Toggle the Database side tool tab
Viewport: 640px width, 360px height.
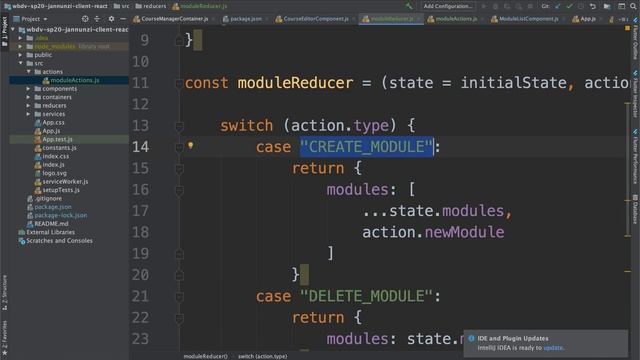635,209
